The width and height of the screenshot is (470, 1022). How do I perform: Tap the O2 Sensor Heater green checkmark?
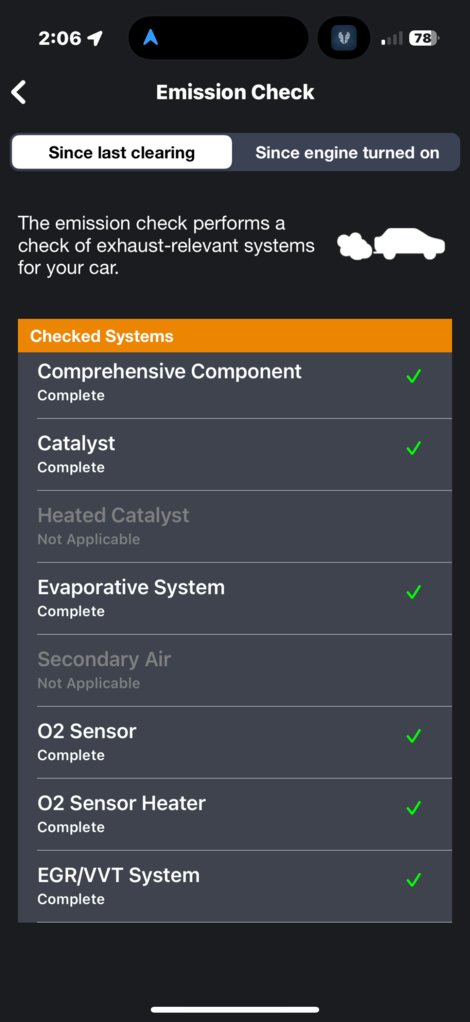(413, 808)
